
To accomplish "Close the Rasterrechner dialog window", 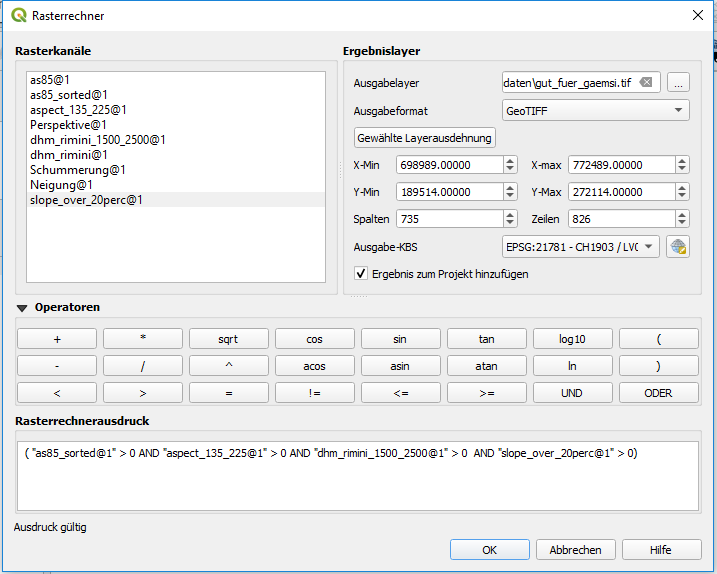I will pos(697,15).
